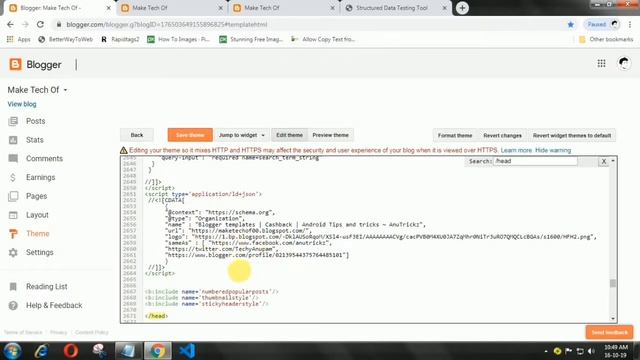This screenshot has height=360, width=640.
Task: Open the Settings gear icon
Action: pos(13,253)
